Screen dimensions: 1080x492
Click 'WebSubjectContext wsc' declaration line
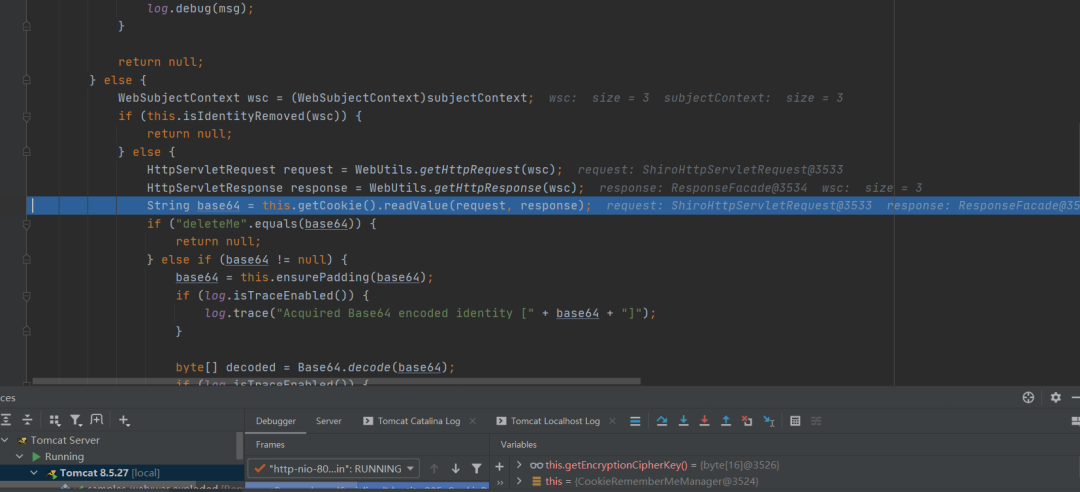coord(326,98)
